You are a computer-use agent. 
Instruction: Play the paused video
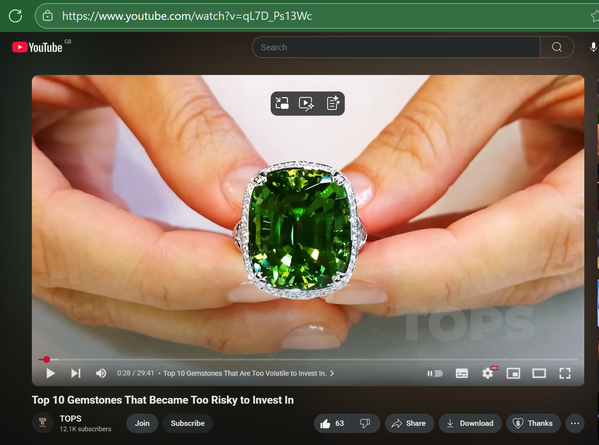tap(50, 373)
